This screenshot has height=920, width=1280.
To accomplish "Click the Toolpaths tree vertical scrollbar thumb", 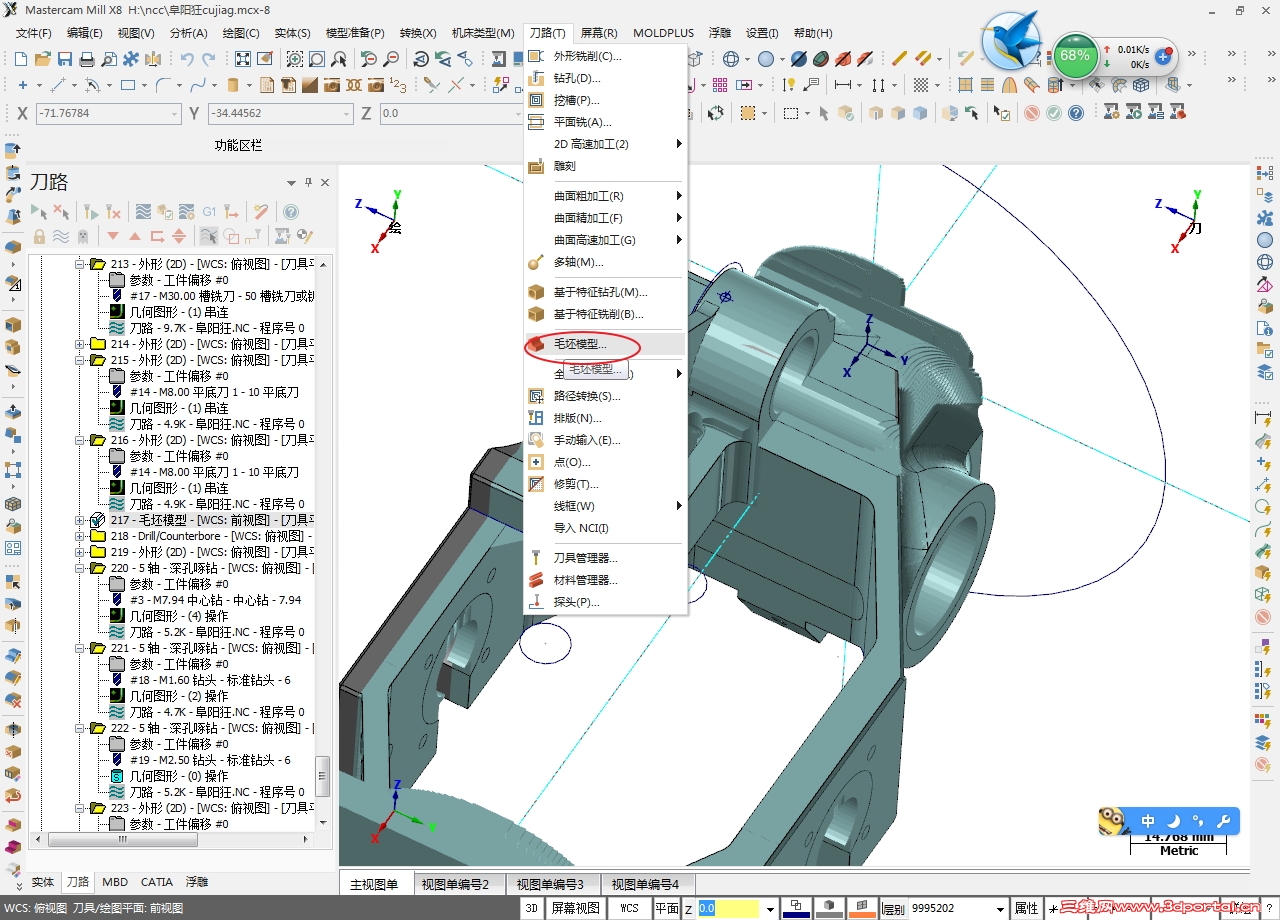I will pyautogui.click(x=322, y=775).
